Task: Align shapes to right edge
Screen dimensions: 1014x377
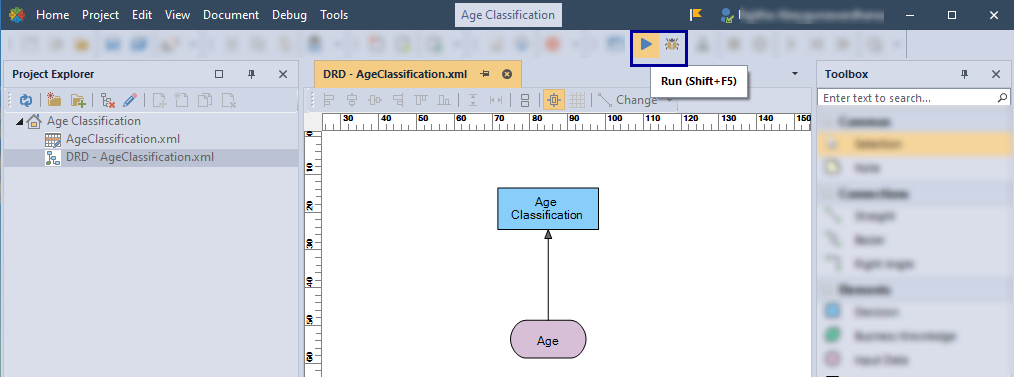Action: click(398, 100)
